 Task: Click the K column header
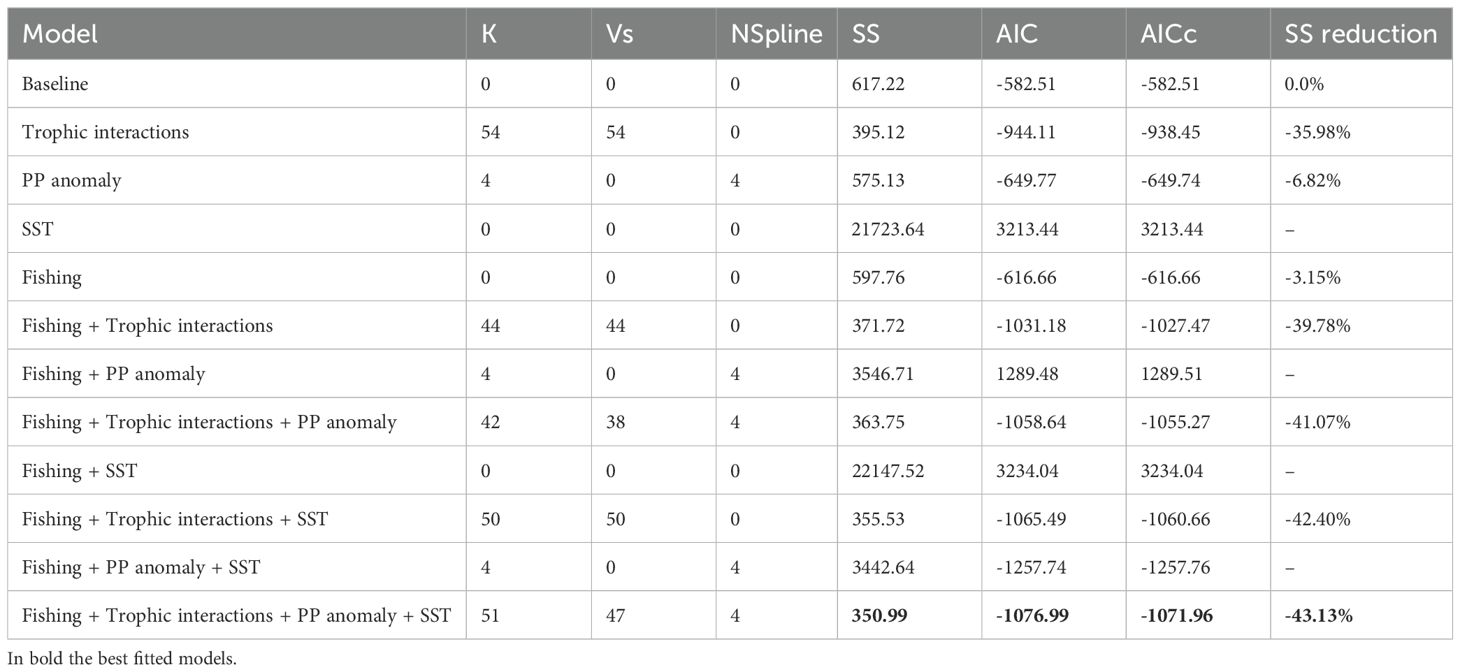coord(487,34)
